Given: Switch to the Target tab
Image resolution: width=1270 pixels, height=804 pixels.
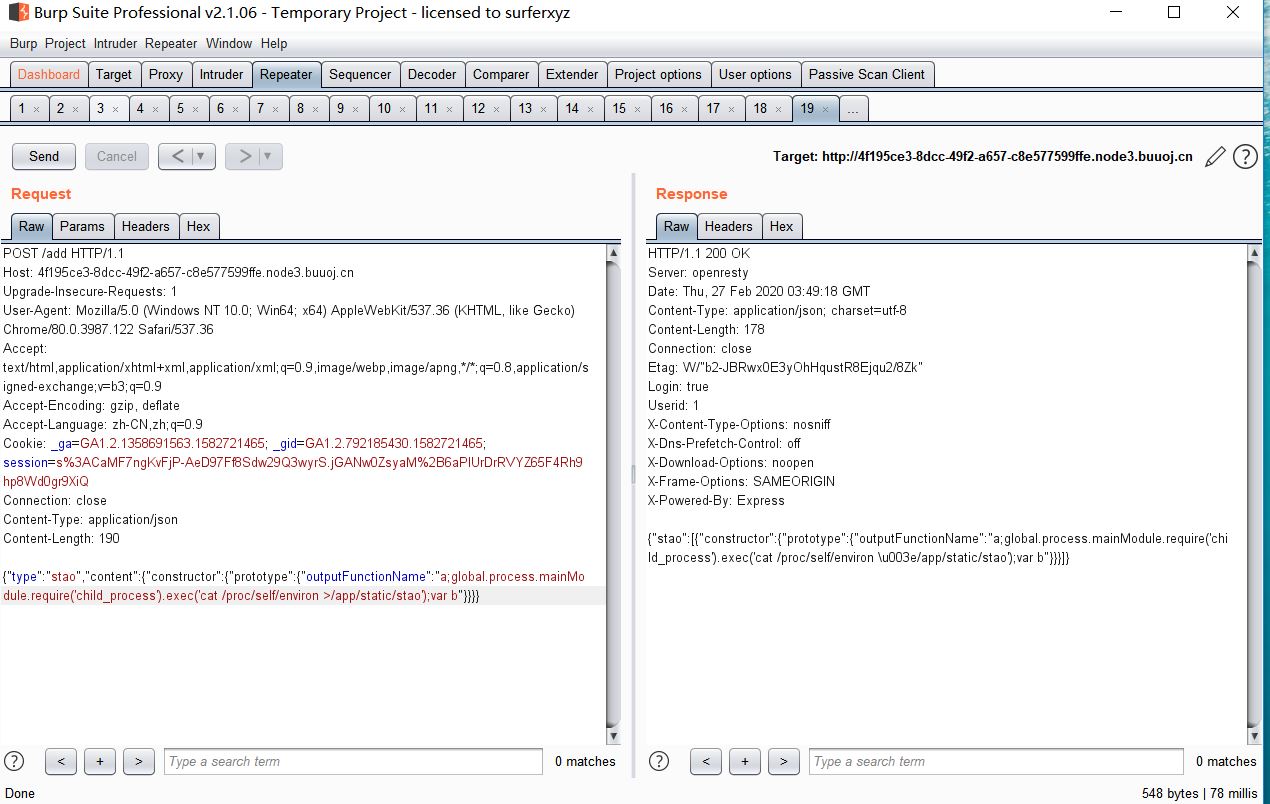Looking at the screenshot, I should [114, 74].
